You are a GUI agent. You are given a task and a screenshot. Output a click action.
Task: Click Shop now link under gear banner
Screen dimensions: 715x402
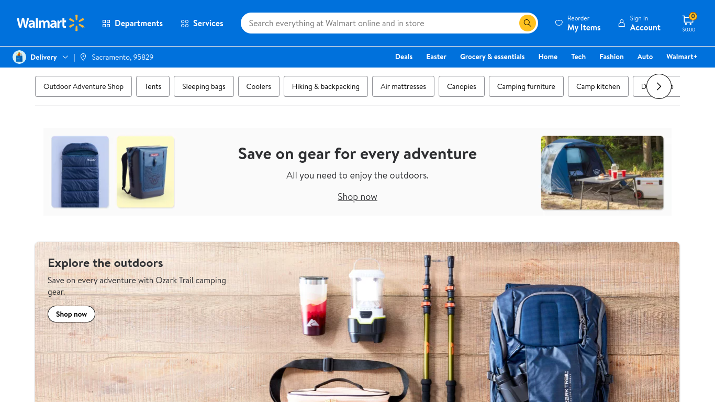(357, 196)
